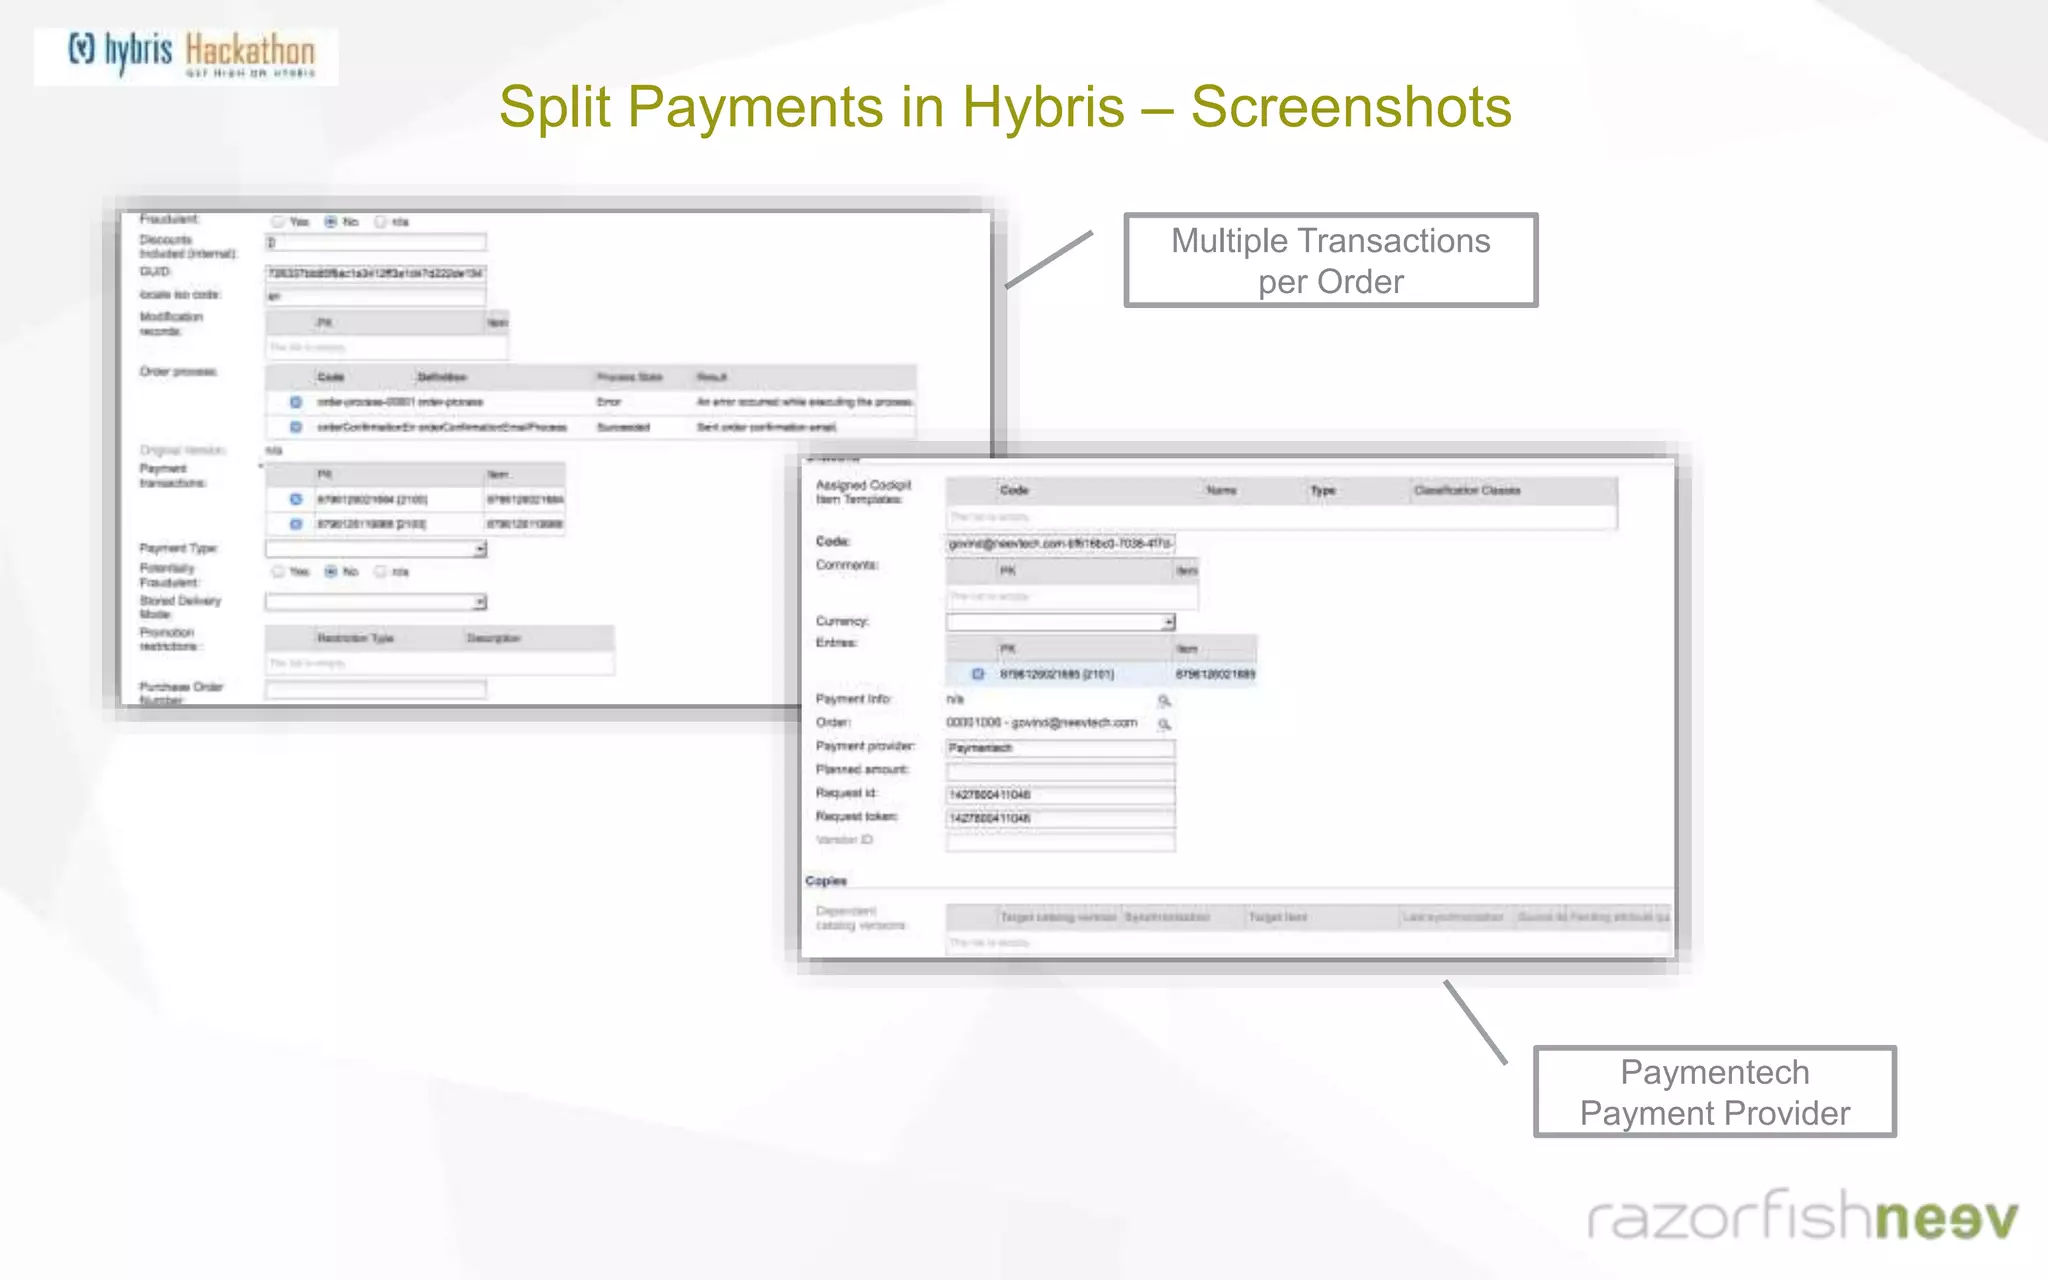Click the hybris Hackathon logo
Screen dimensions: 2048x1280
[187, 55]
